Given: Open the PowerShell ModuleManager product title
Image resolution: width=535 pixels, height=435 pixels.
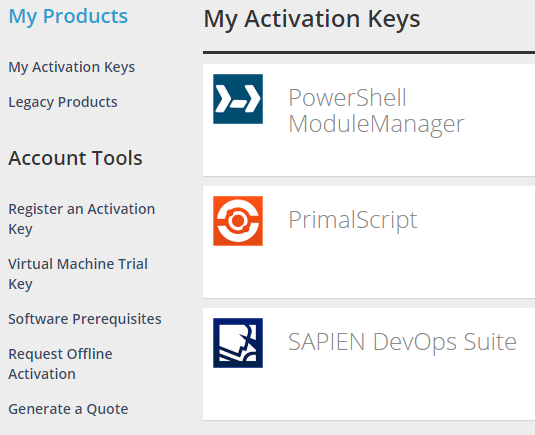Looking at the screenshot, I should 376,111.
